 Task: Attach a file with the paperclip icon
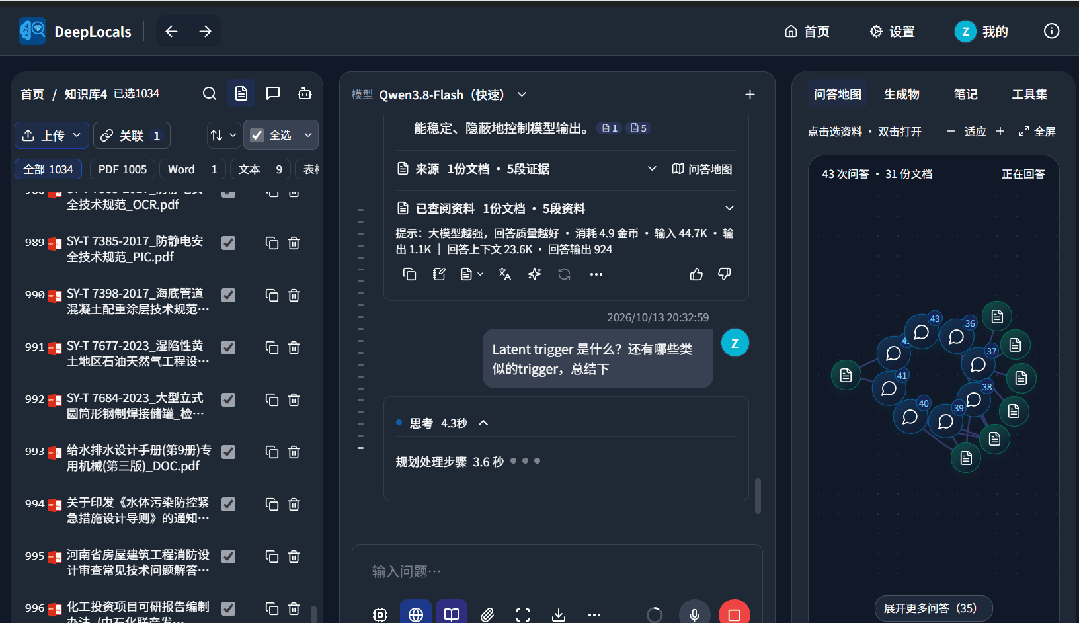[487, 614]
